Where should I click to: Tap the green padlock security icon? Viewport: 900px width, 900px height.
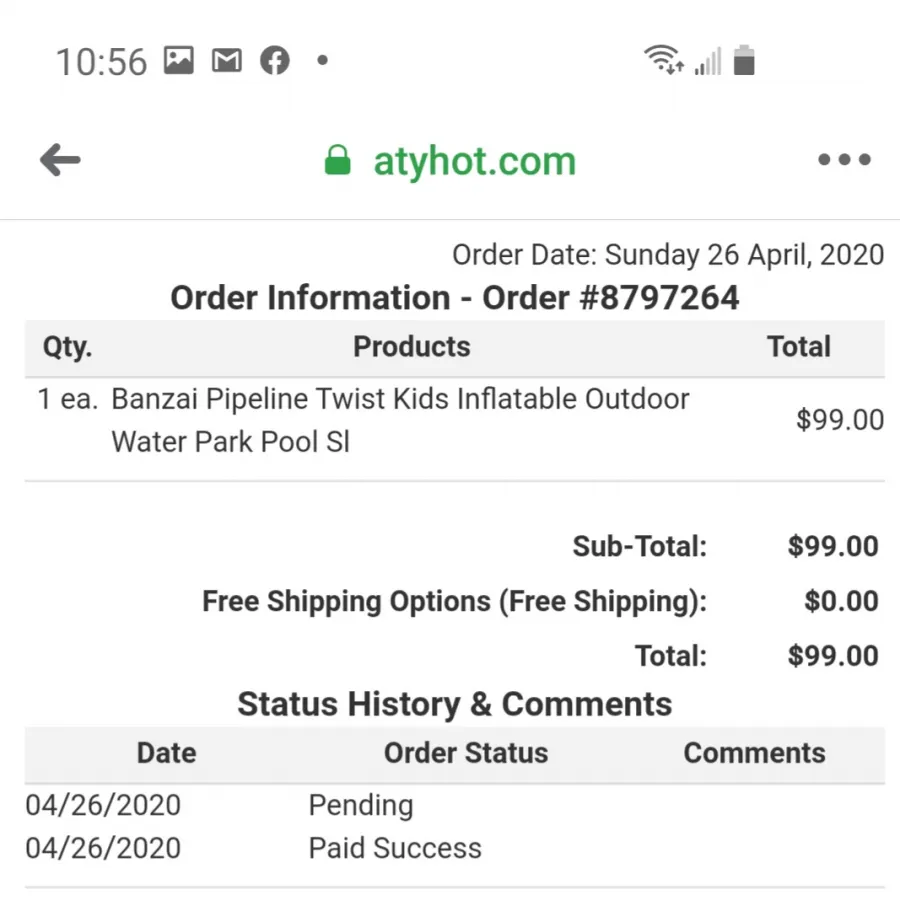[x=338, y=160]
